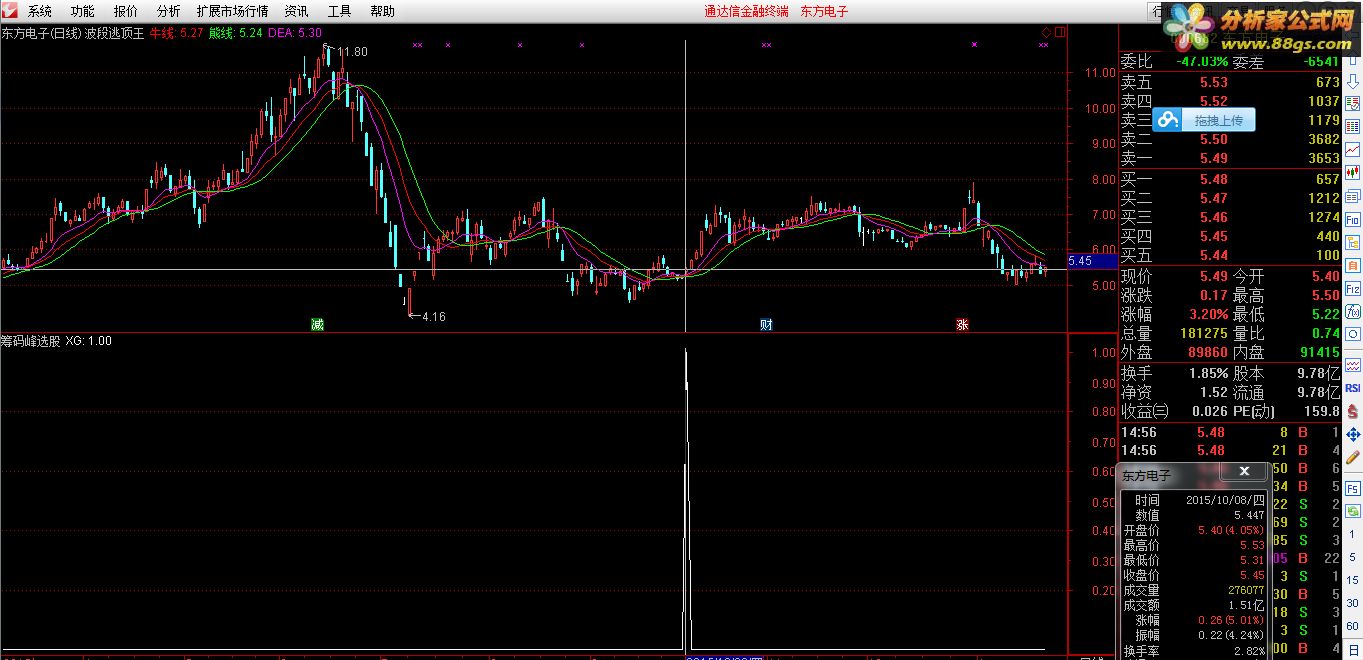Switch to 日 daily period in sidebar

click(1352, 649)
